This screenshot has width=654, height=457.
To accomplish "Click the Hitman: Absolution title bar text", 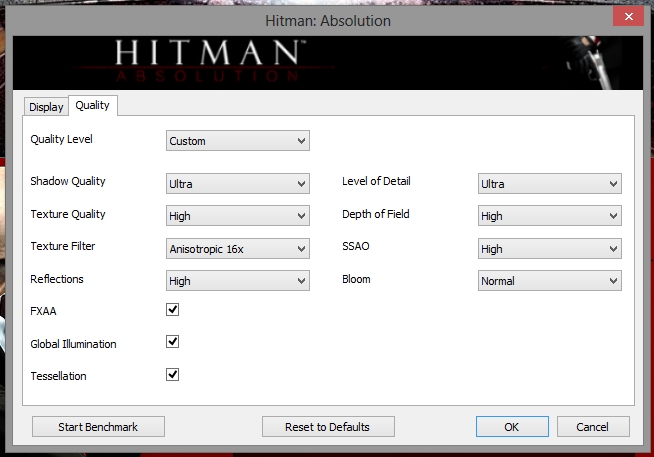I will tap(328, 21).
